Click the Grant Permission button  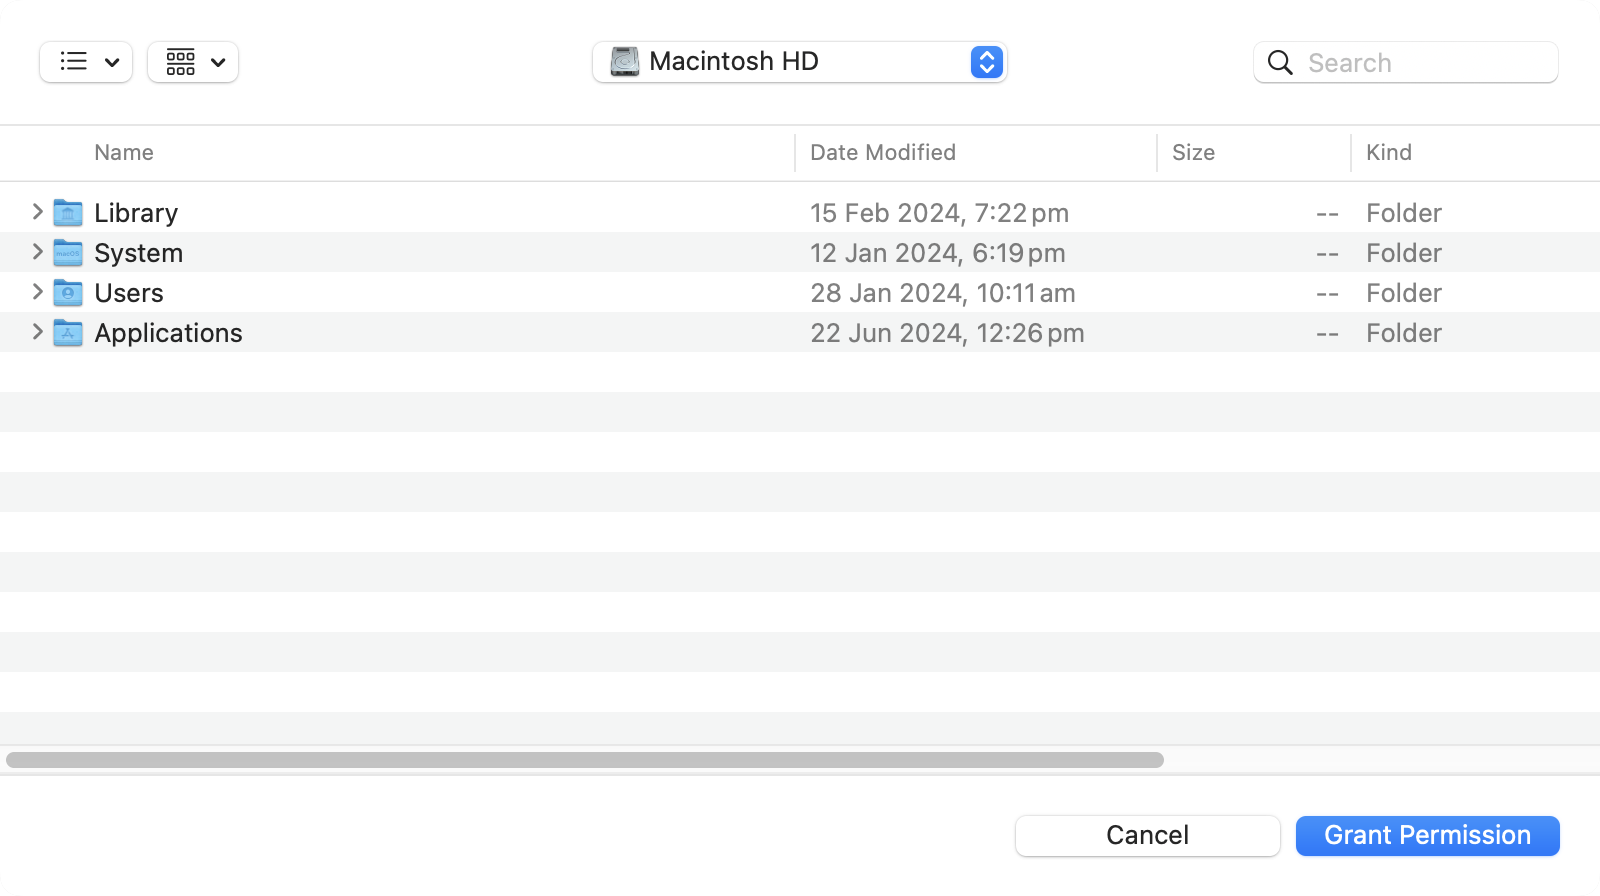(x=1427, y=836)
